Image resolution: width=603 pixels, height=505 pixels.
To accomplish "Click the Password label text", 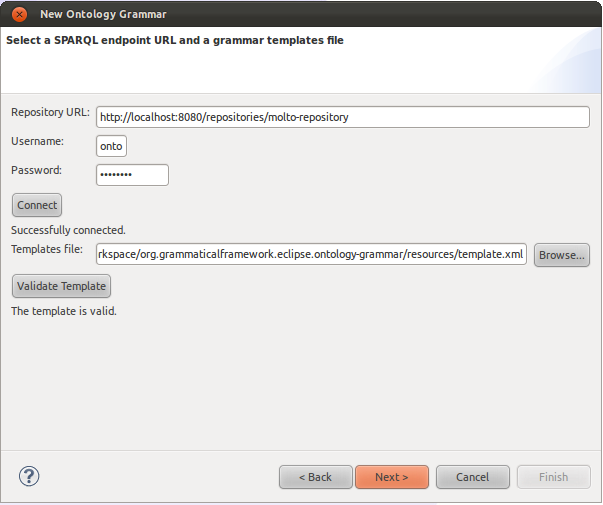I will (37, 170).
